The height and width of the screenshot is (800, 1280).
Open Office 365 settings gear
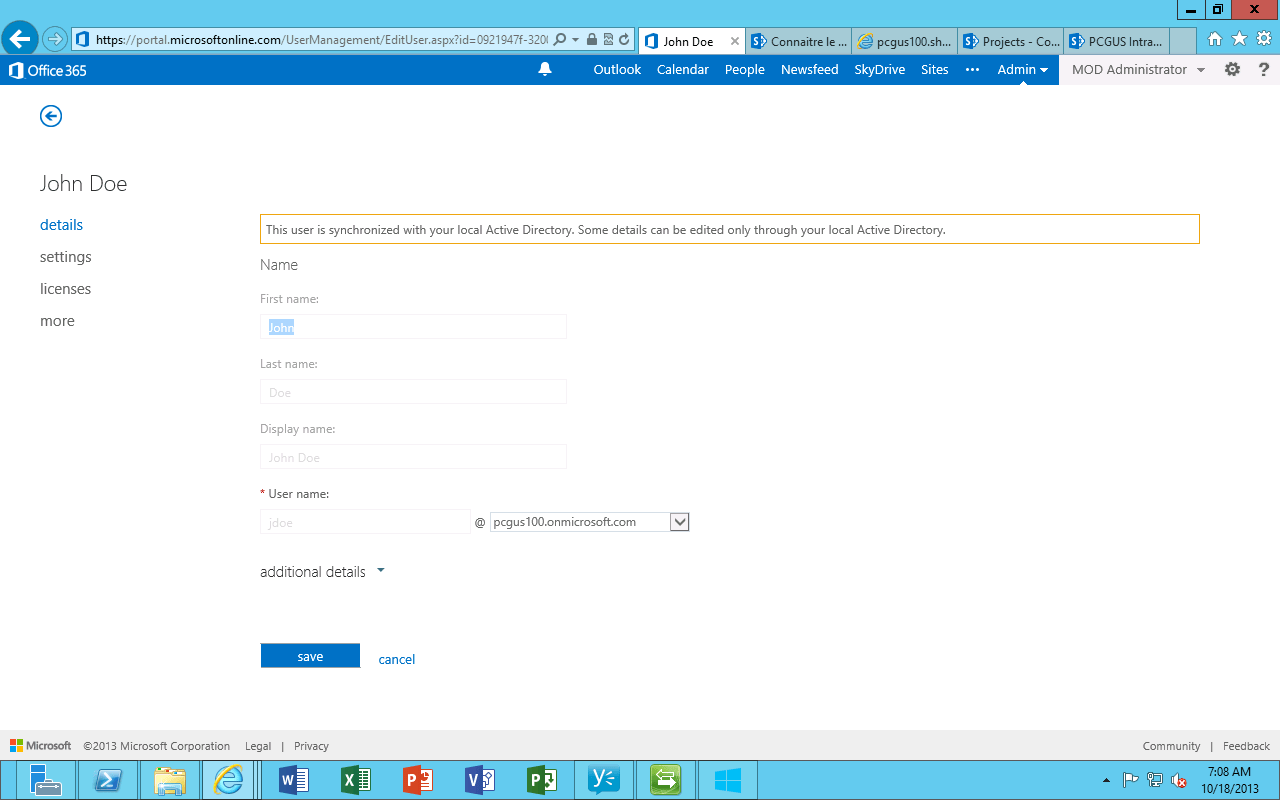1232,69
